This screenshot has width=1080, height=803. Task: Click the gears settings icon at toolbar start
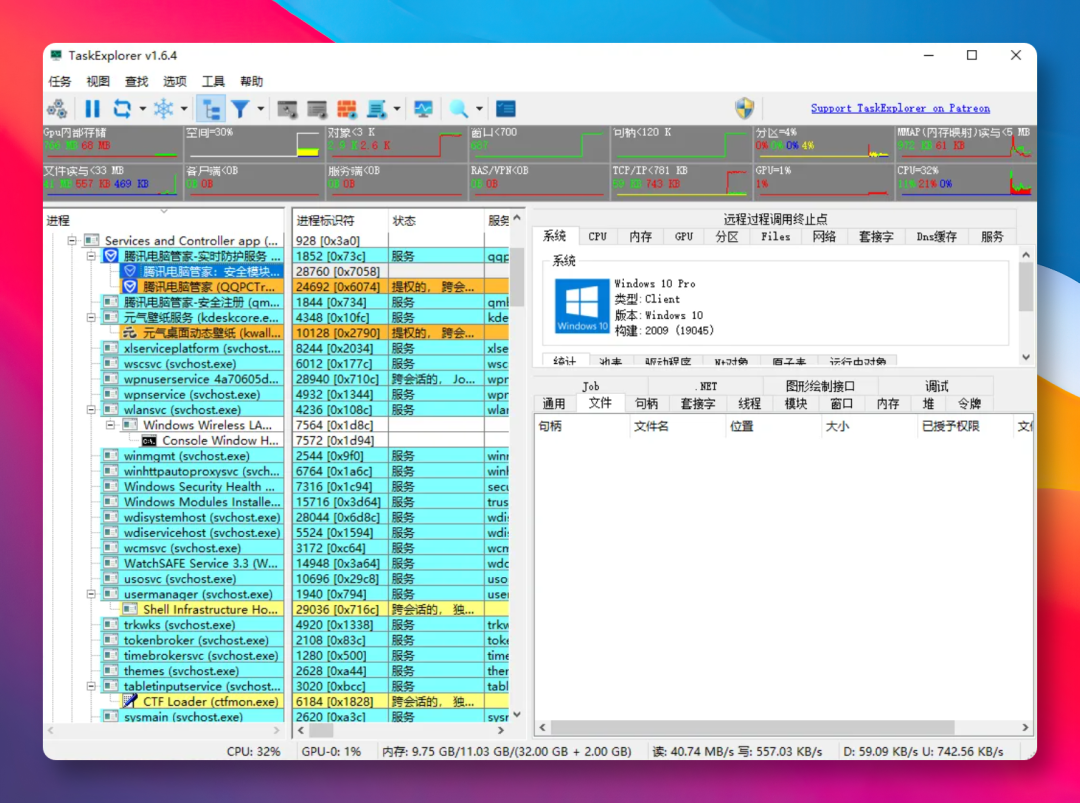coord(56,108)
